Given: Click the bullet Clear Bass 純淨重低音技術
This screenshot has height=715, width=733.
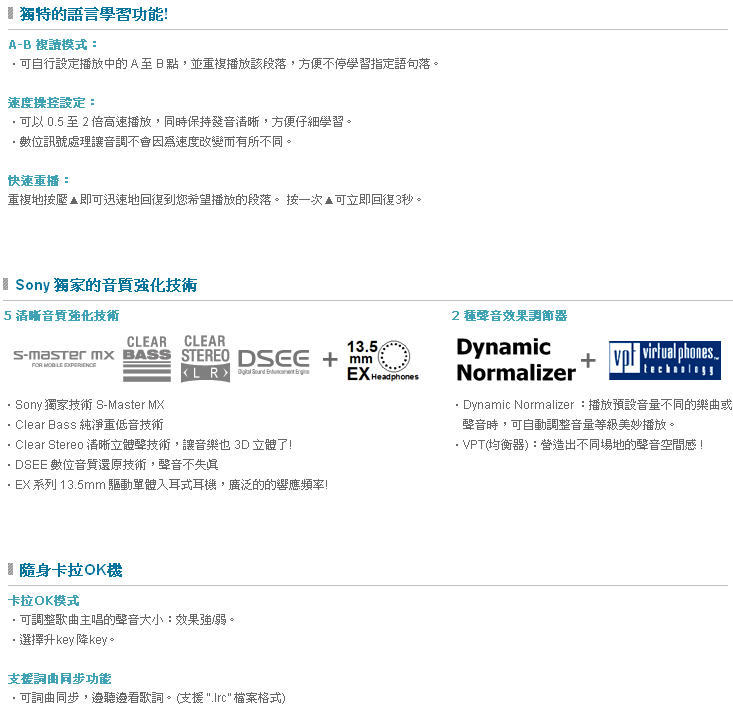Looking at the screenshot, I should [x=86, y=425].
